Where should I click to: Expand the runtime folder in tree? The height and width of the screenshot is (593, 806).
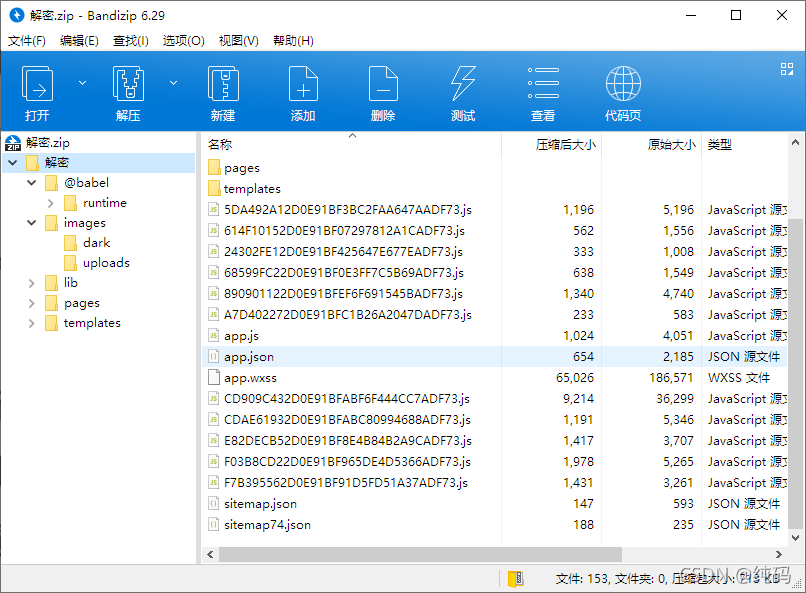(x=50, y=203)
